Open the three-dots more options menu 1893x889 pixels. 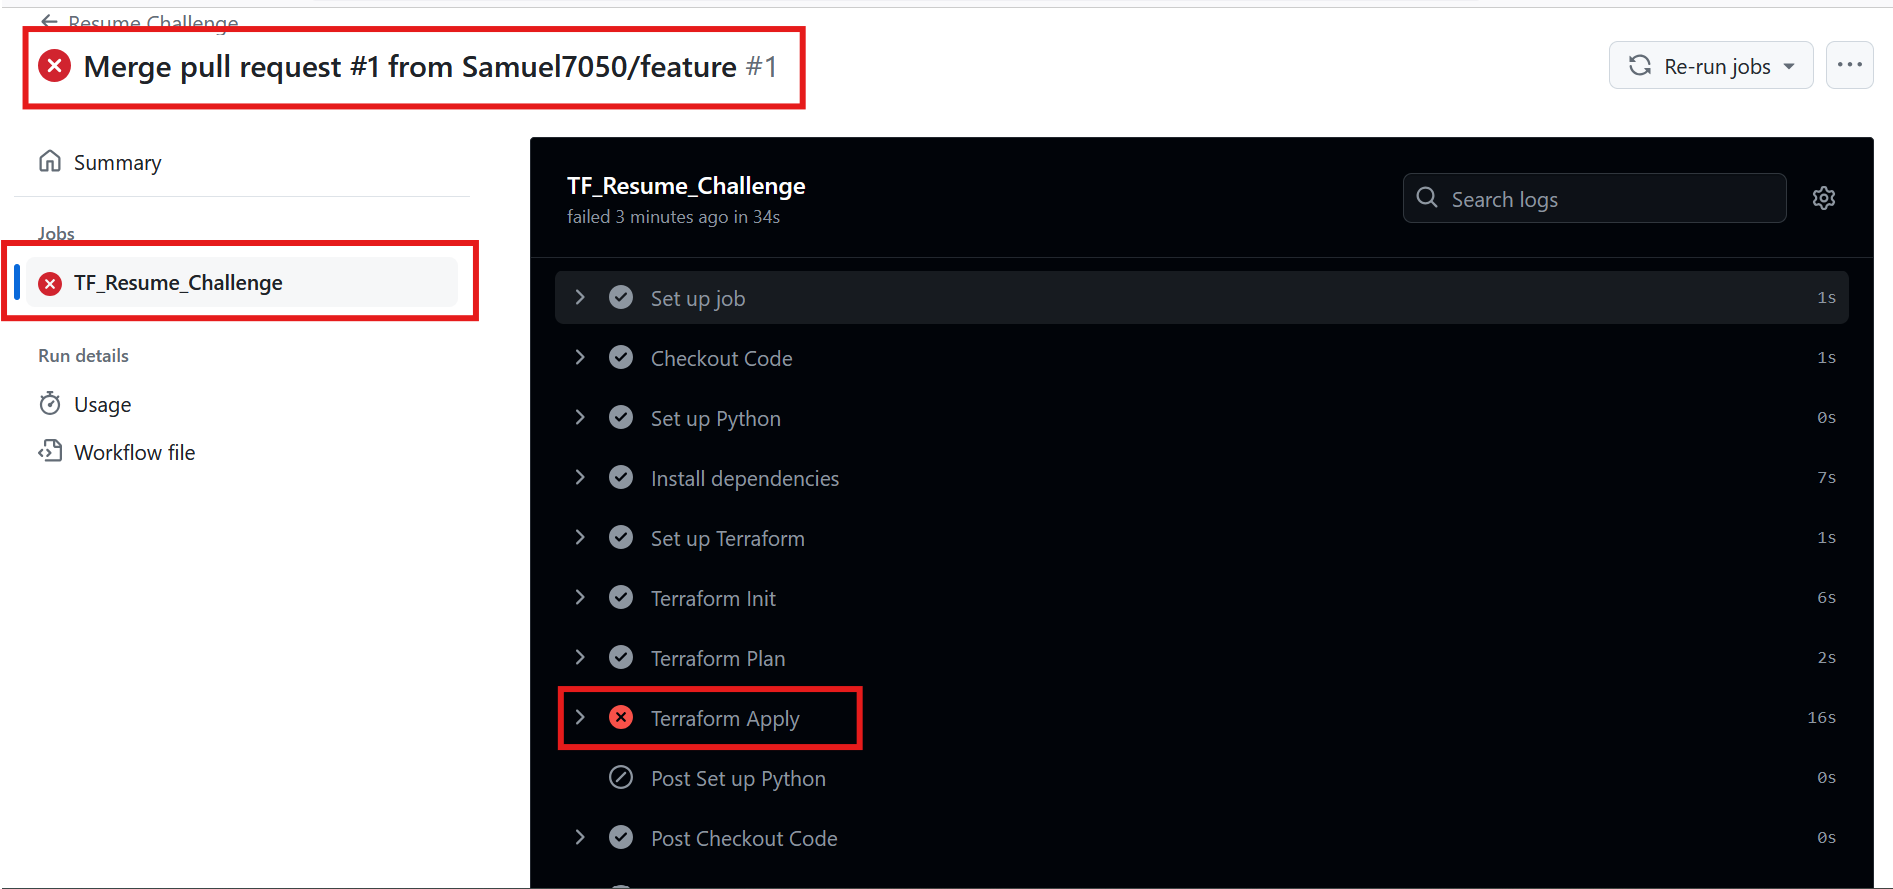click(1849, 66)
